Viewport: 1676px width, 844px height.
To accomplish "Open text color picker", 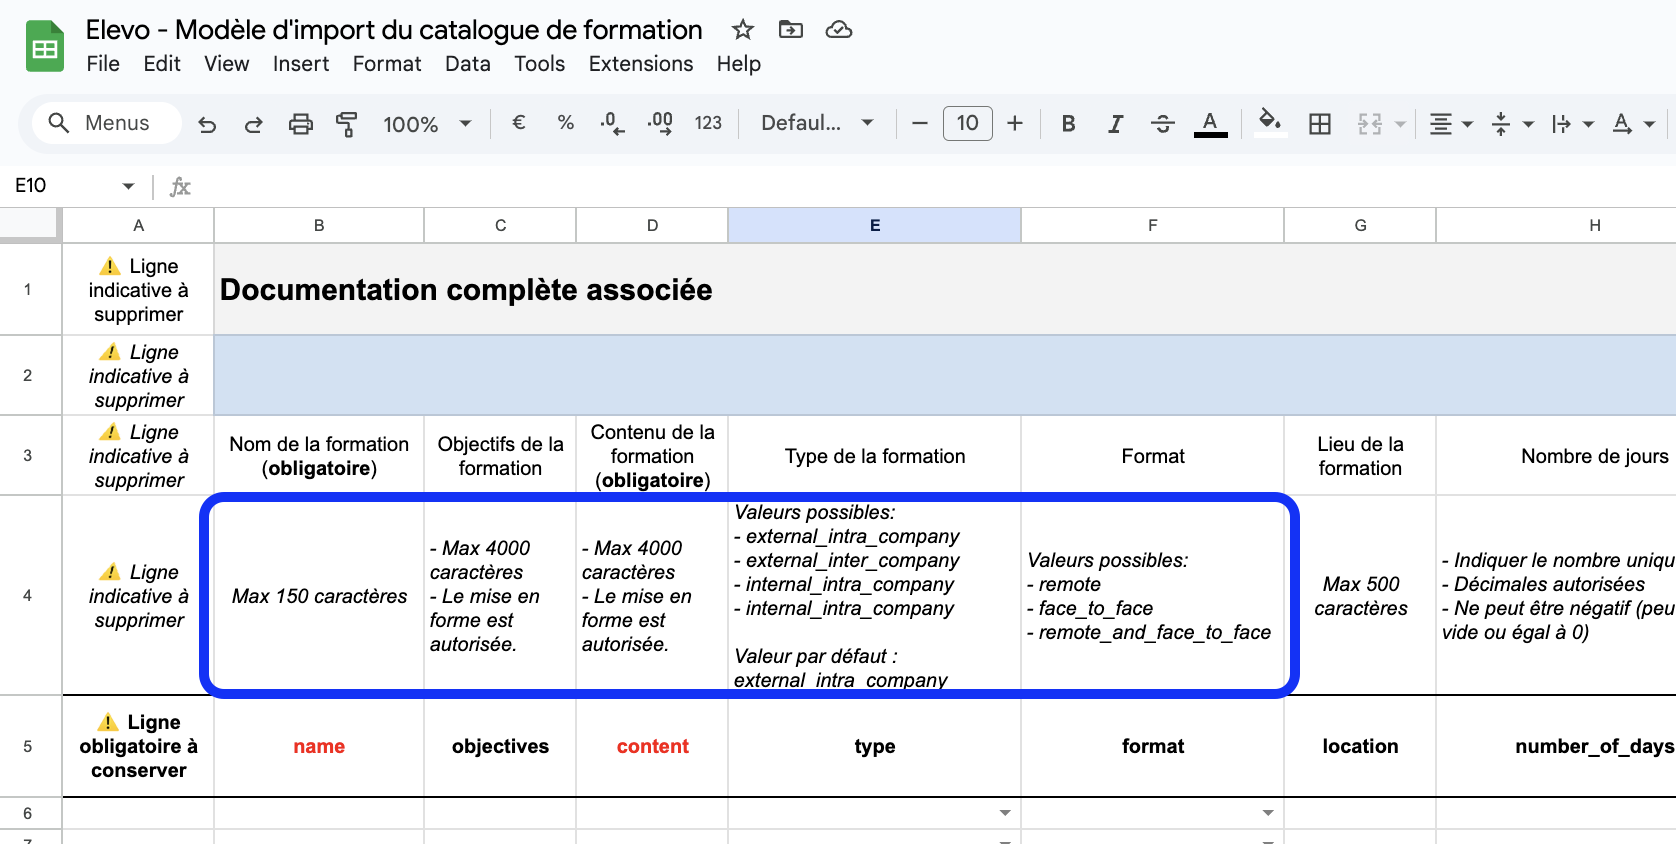I will coord(1210,123).
